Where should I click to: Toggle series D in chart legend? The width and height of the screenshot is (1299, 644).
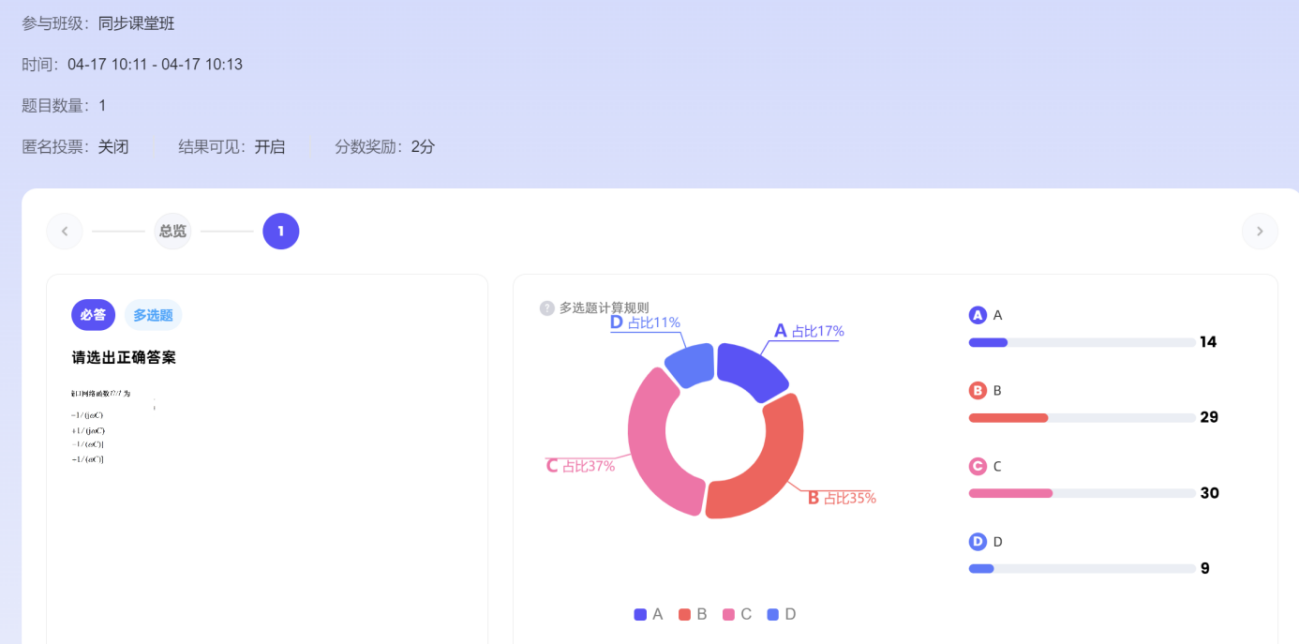[x=781, y=614]
